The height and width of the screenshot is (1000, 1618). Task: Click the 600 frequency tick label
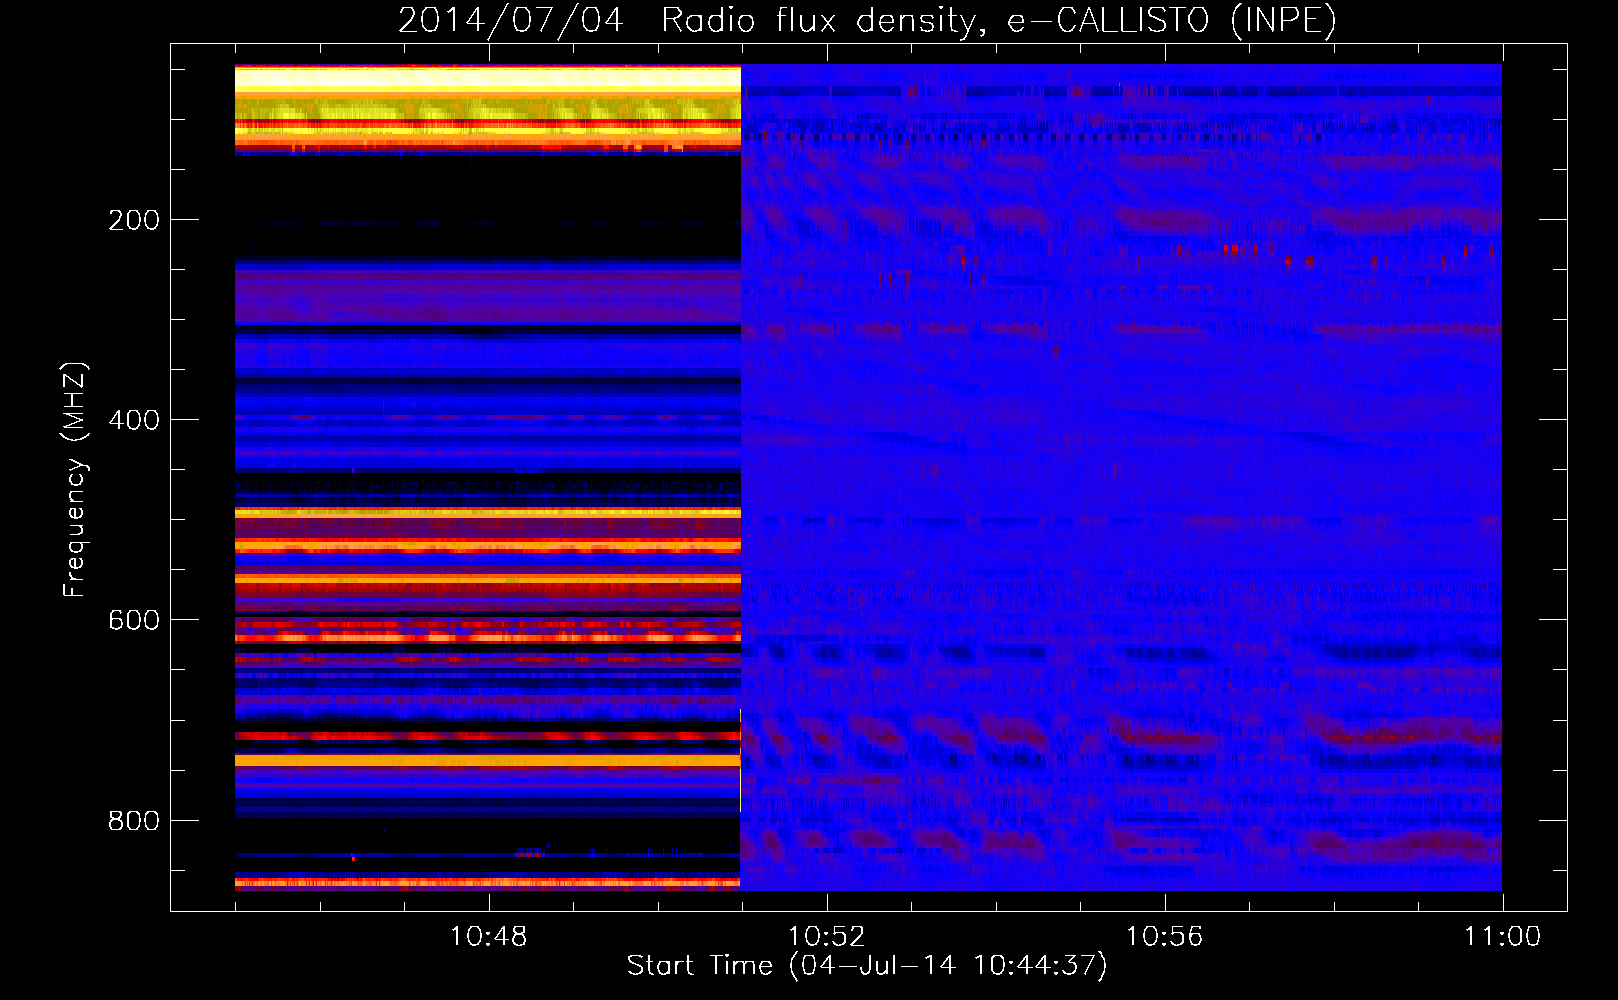point(134,621)
